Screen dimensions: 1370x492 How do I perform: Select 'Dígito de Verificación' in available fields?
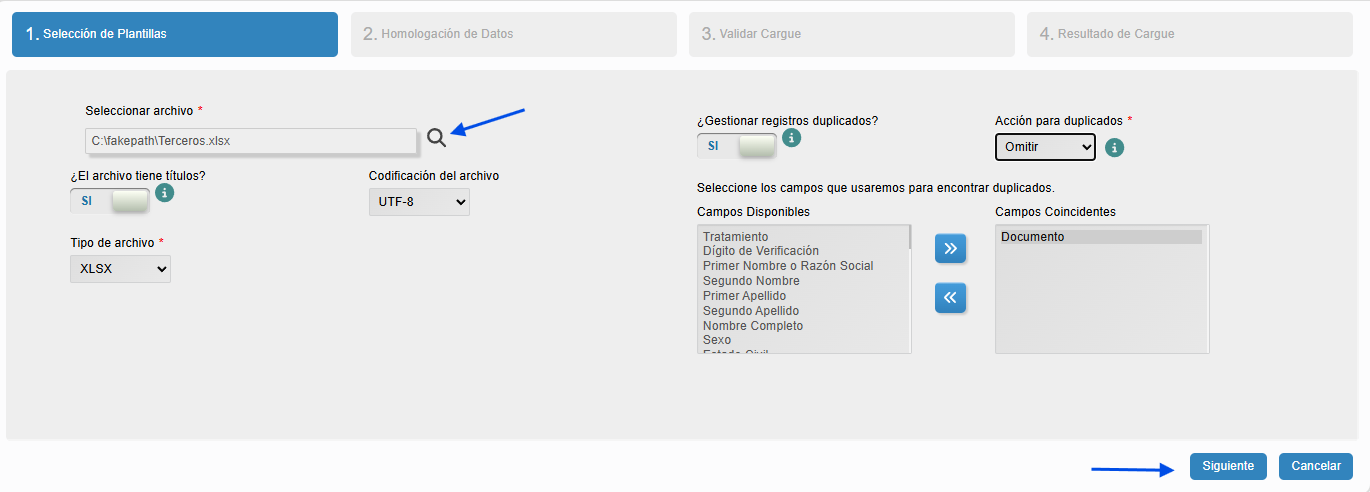pos(760,251)
